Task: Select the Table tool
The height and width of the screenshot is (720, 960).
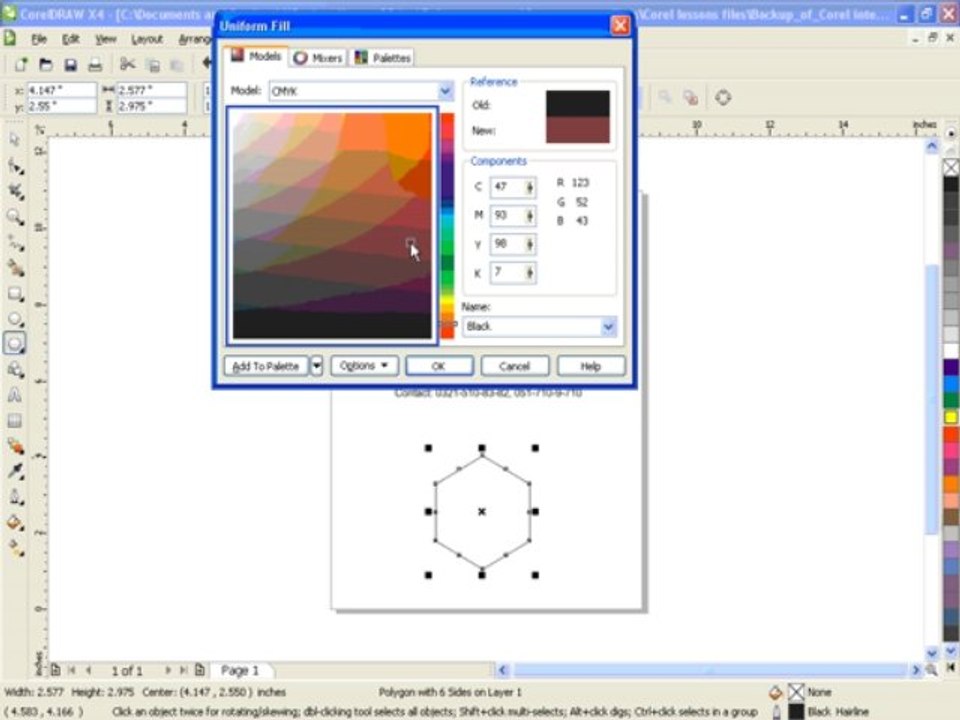Action: [x=15, y=421]
